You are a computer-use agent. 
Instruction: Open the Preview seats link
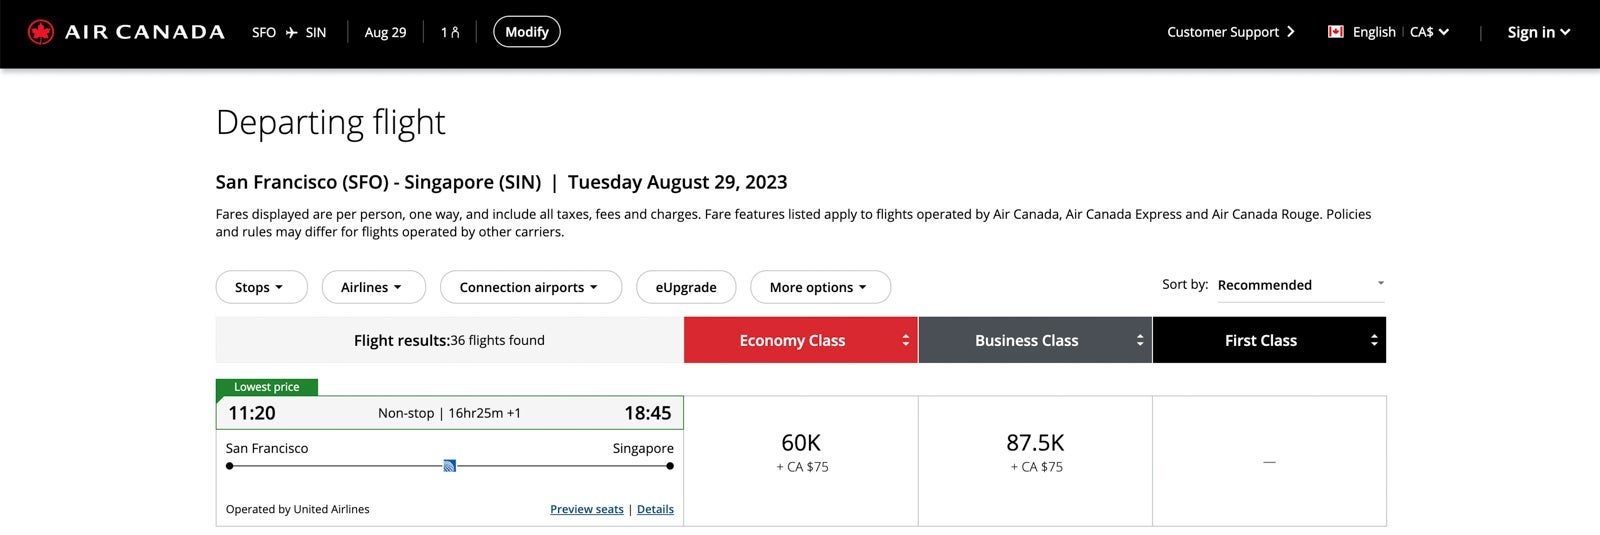tap(586, 509)
